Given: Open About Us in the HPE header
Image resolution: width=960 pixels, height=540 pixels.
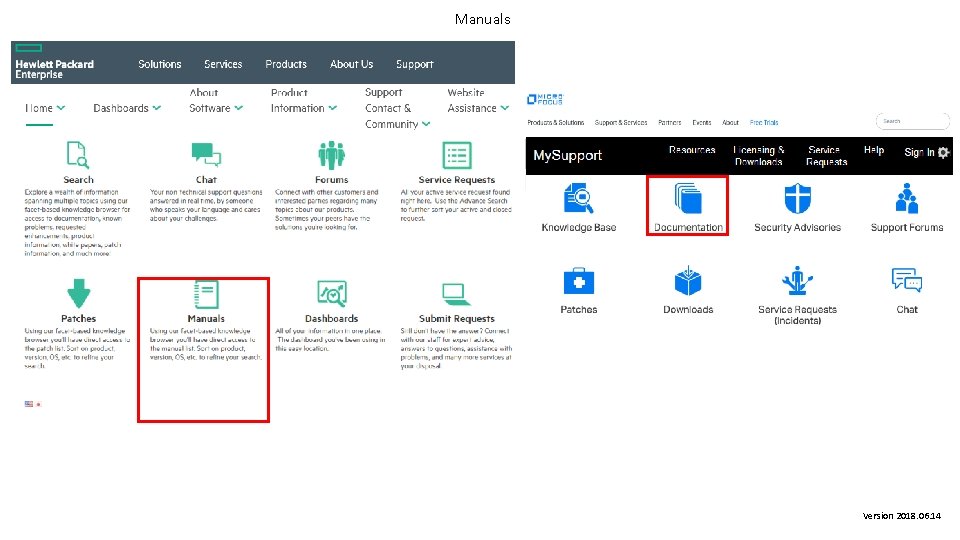Looking at the screenshot, I should 351,64.
